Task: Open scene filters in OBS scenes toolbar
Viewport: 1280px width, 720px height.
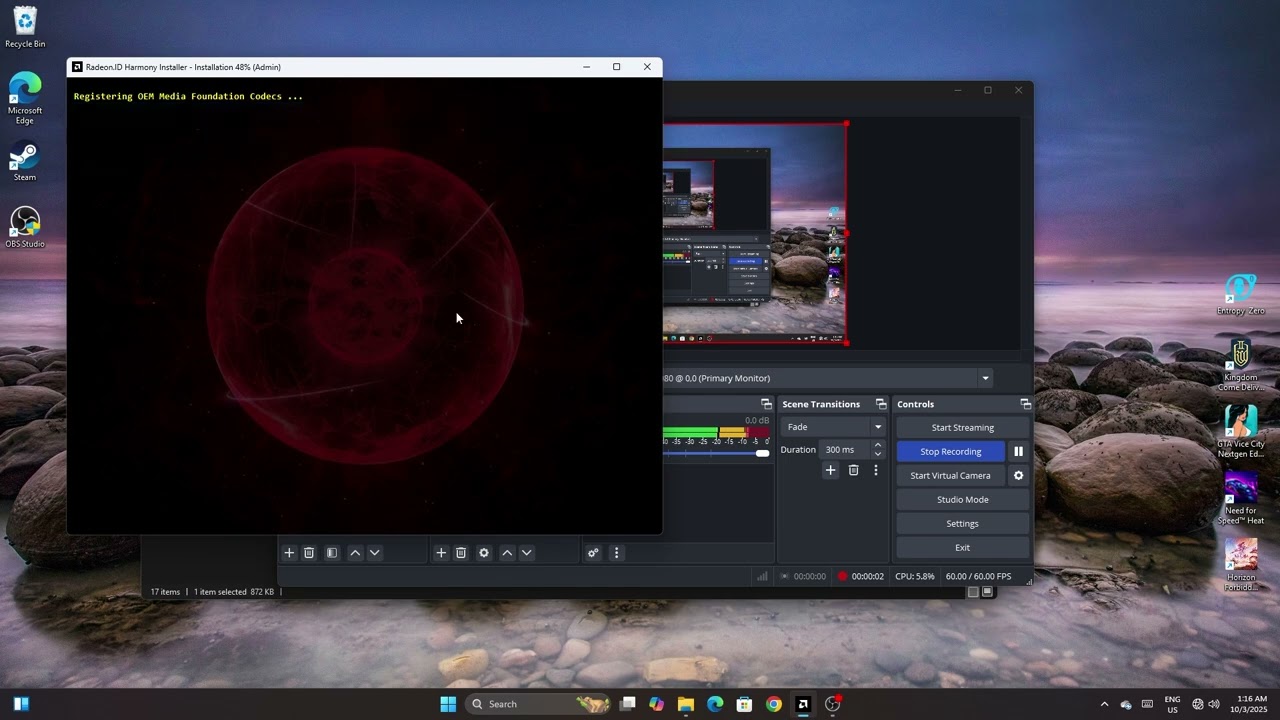Action: pos(332,553)
